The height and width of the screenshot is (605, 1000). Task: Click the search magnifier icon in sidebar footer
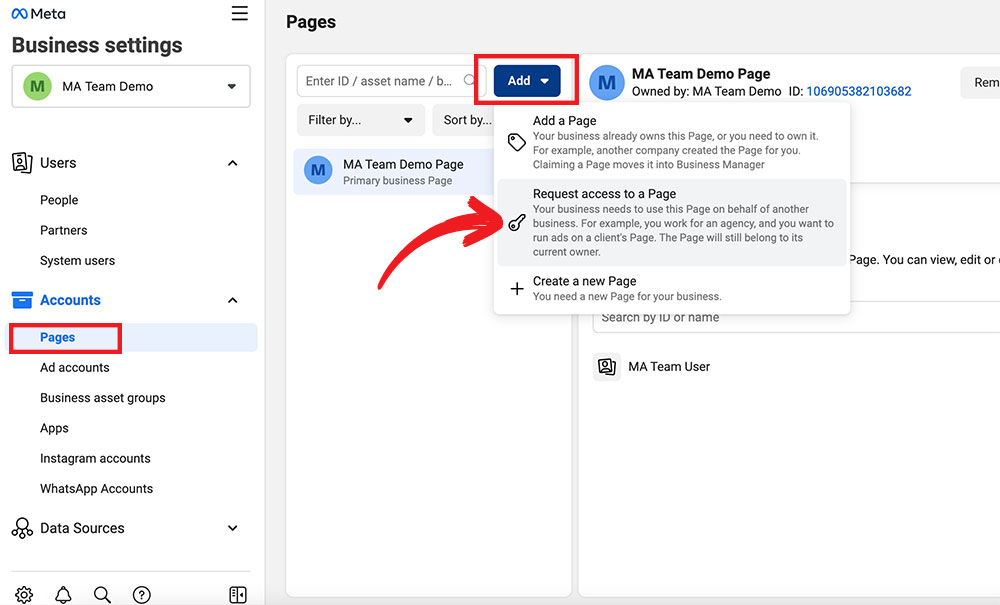(102, 595)
